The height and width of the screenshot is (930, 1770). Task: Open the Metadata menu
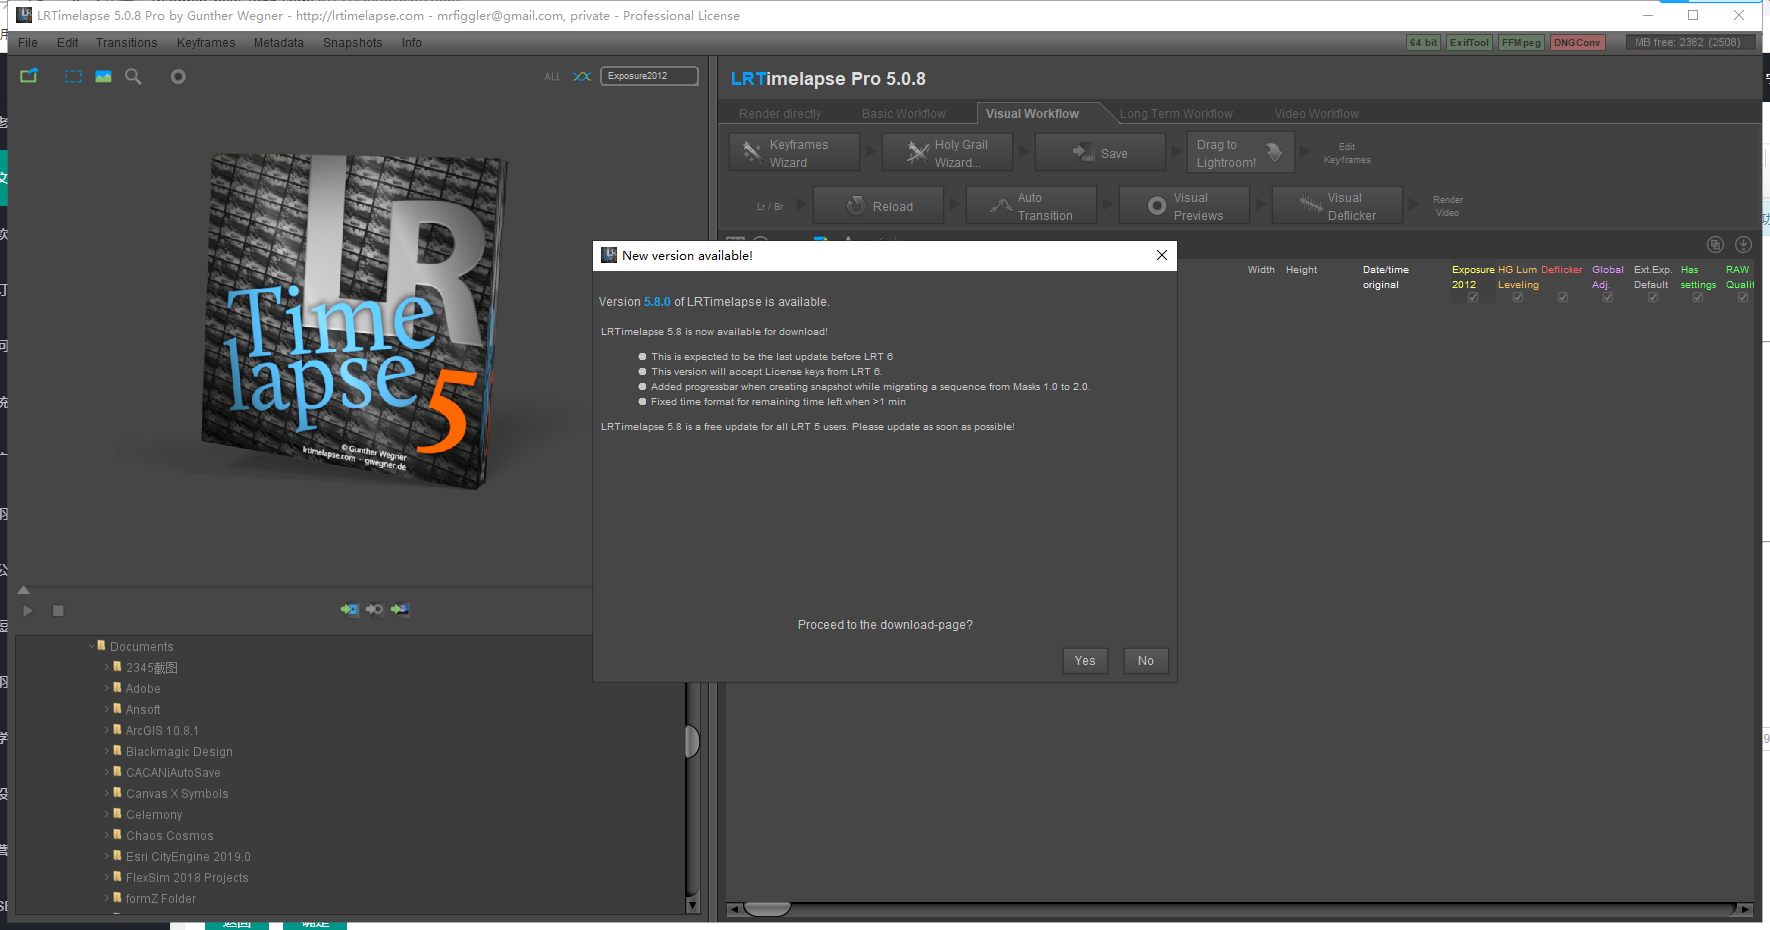pos(279,43)
